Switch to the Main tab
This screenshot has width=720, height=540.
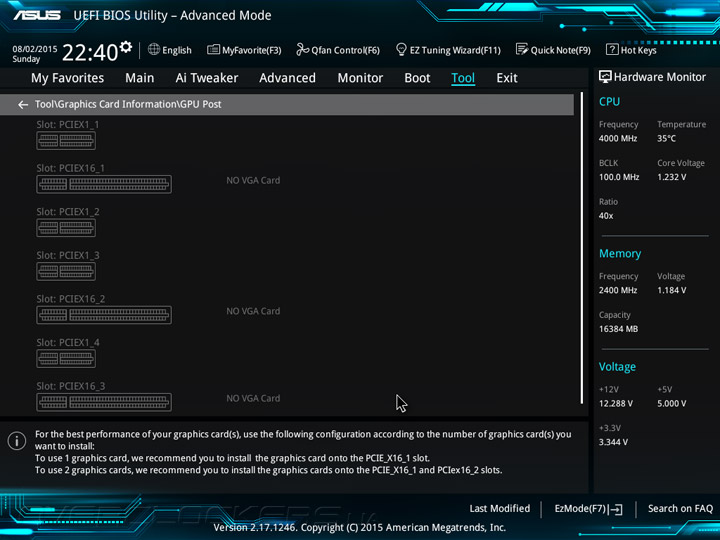[x=140, y=78]
